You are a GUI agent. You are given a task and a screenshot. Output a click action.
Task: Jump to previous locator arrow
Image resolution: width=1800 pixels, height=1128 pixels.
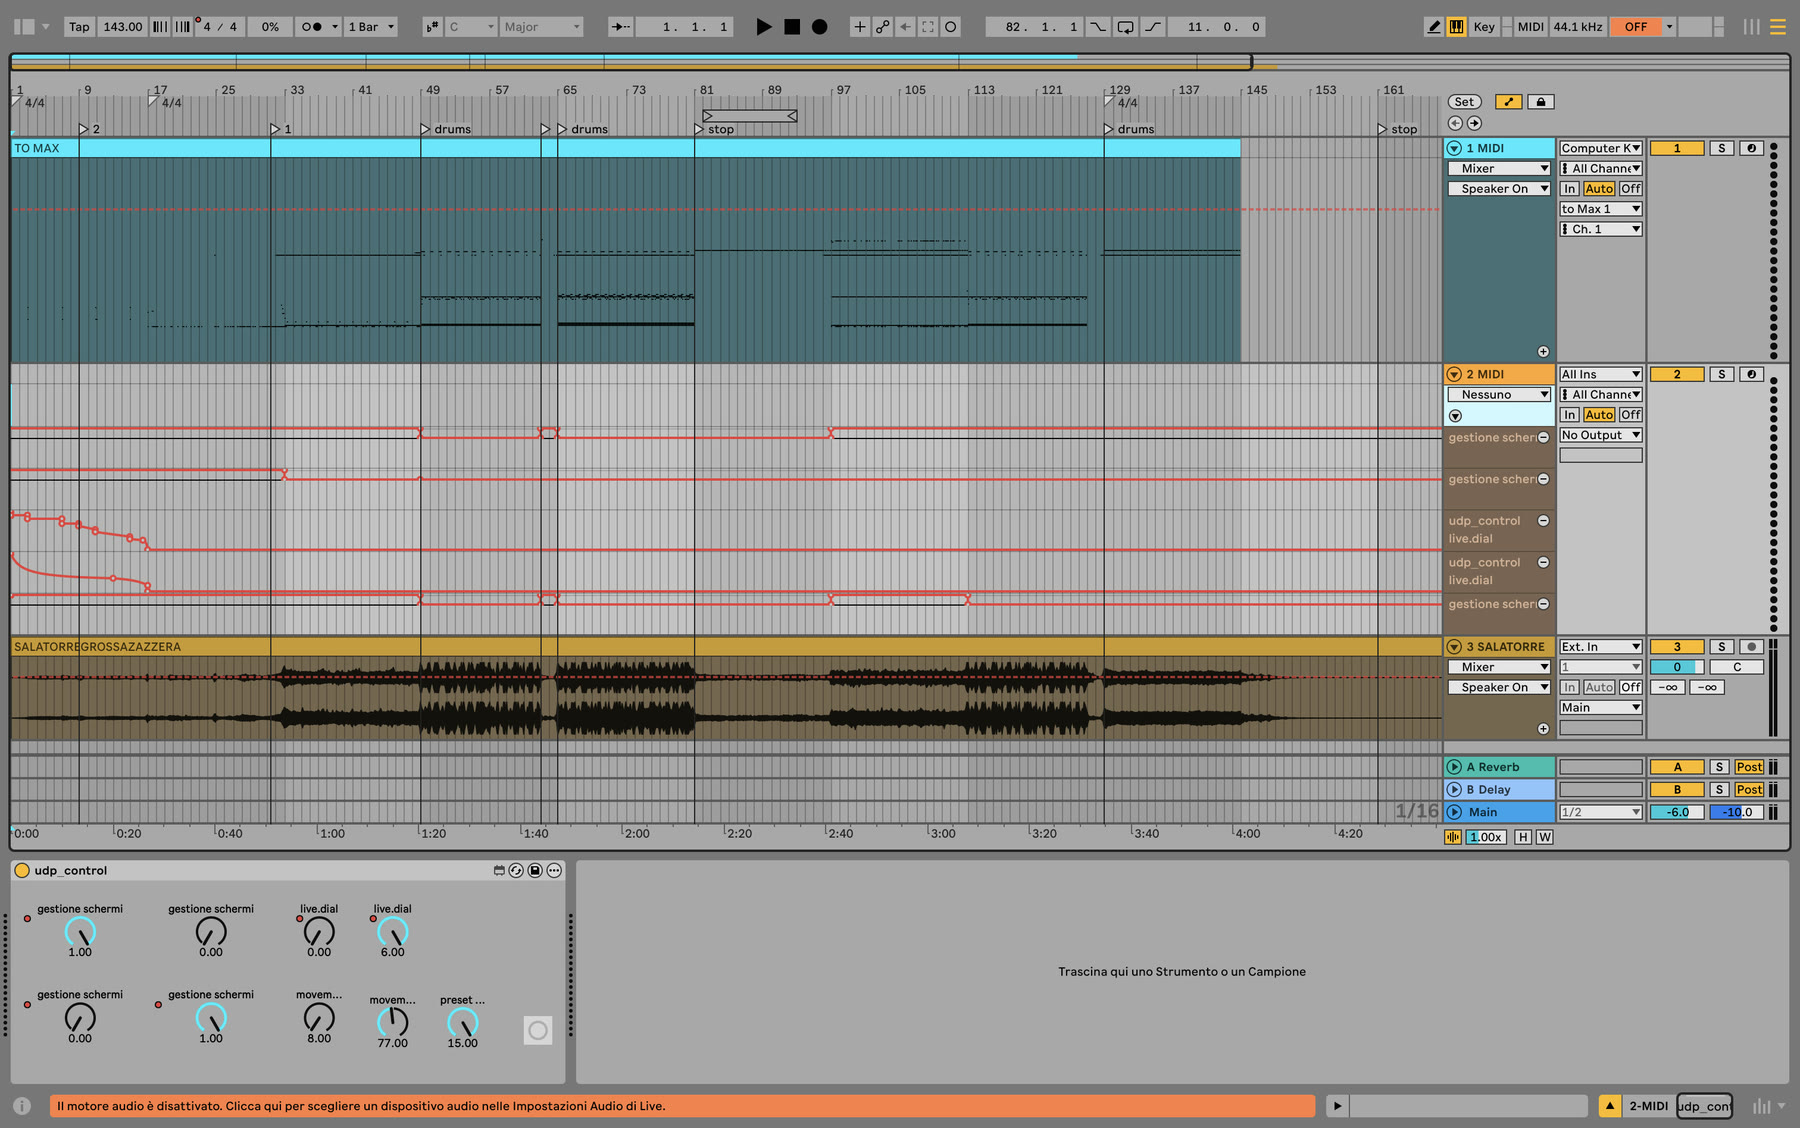(1455, 123)
